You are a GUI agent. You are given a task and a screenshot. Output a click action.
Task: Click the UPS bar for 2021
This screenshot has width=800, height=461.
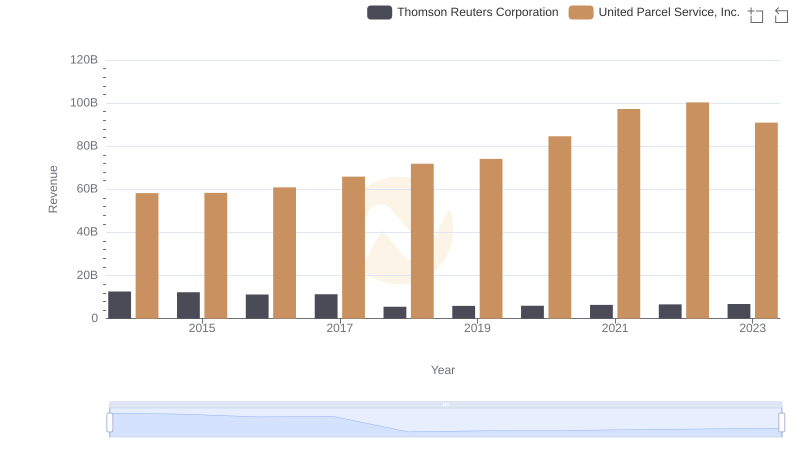tap(629, 214)
